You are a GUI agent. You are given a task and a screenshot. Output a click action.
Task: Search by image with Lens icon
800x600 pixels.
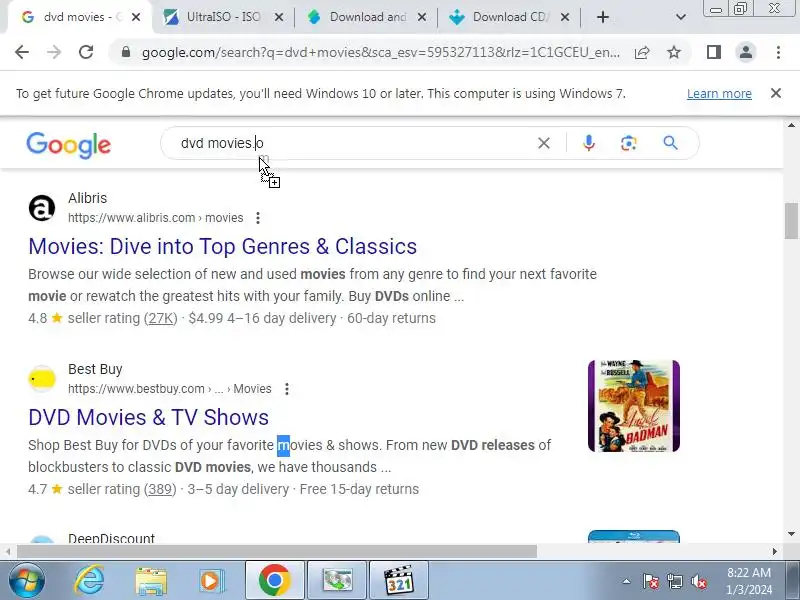[x=629, y=143]
